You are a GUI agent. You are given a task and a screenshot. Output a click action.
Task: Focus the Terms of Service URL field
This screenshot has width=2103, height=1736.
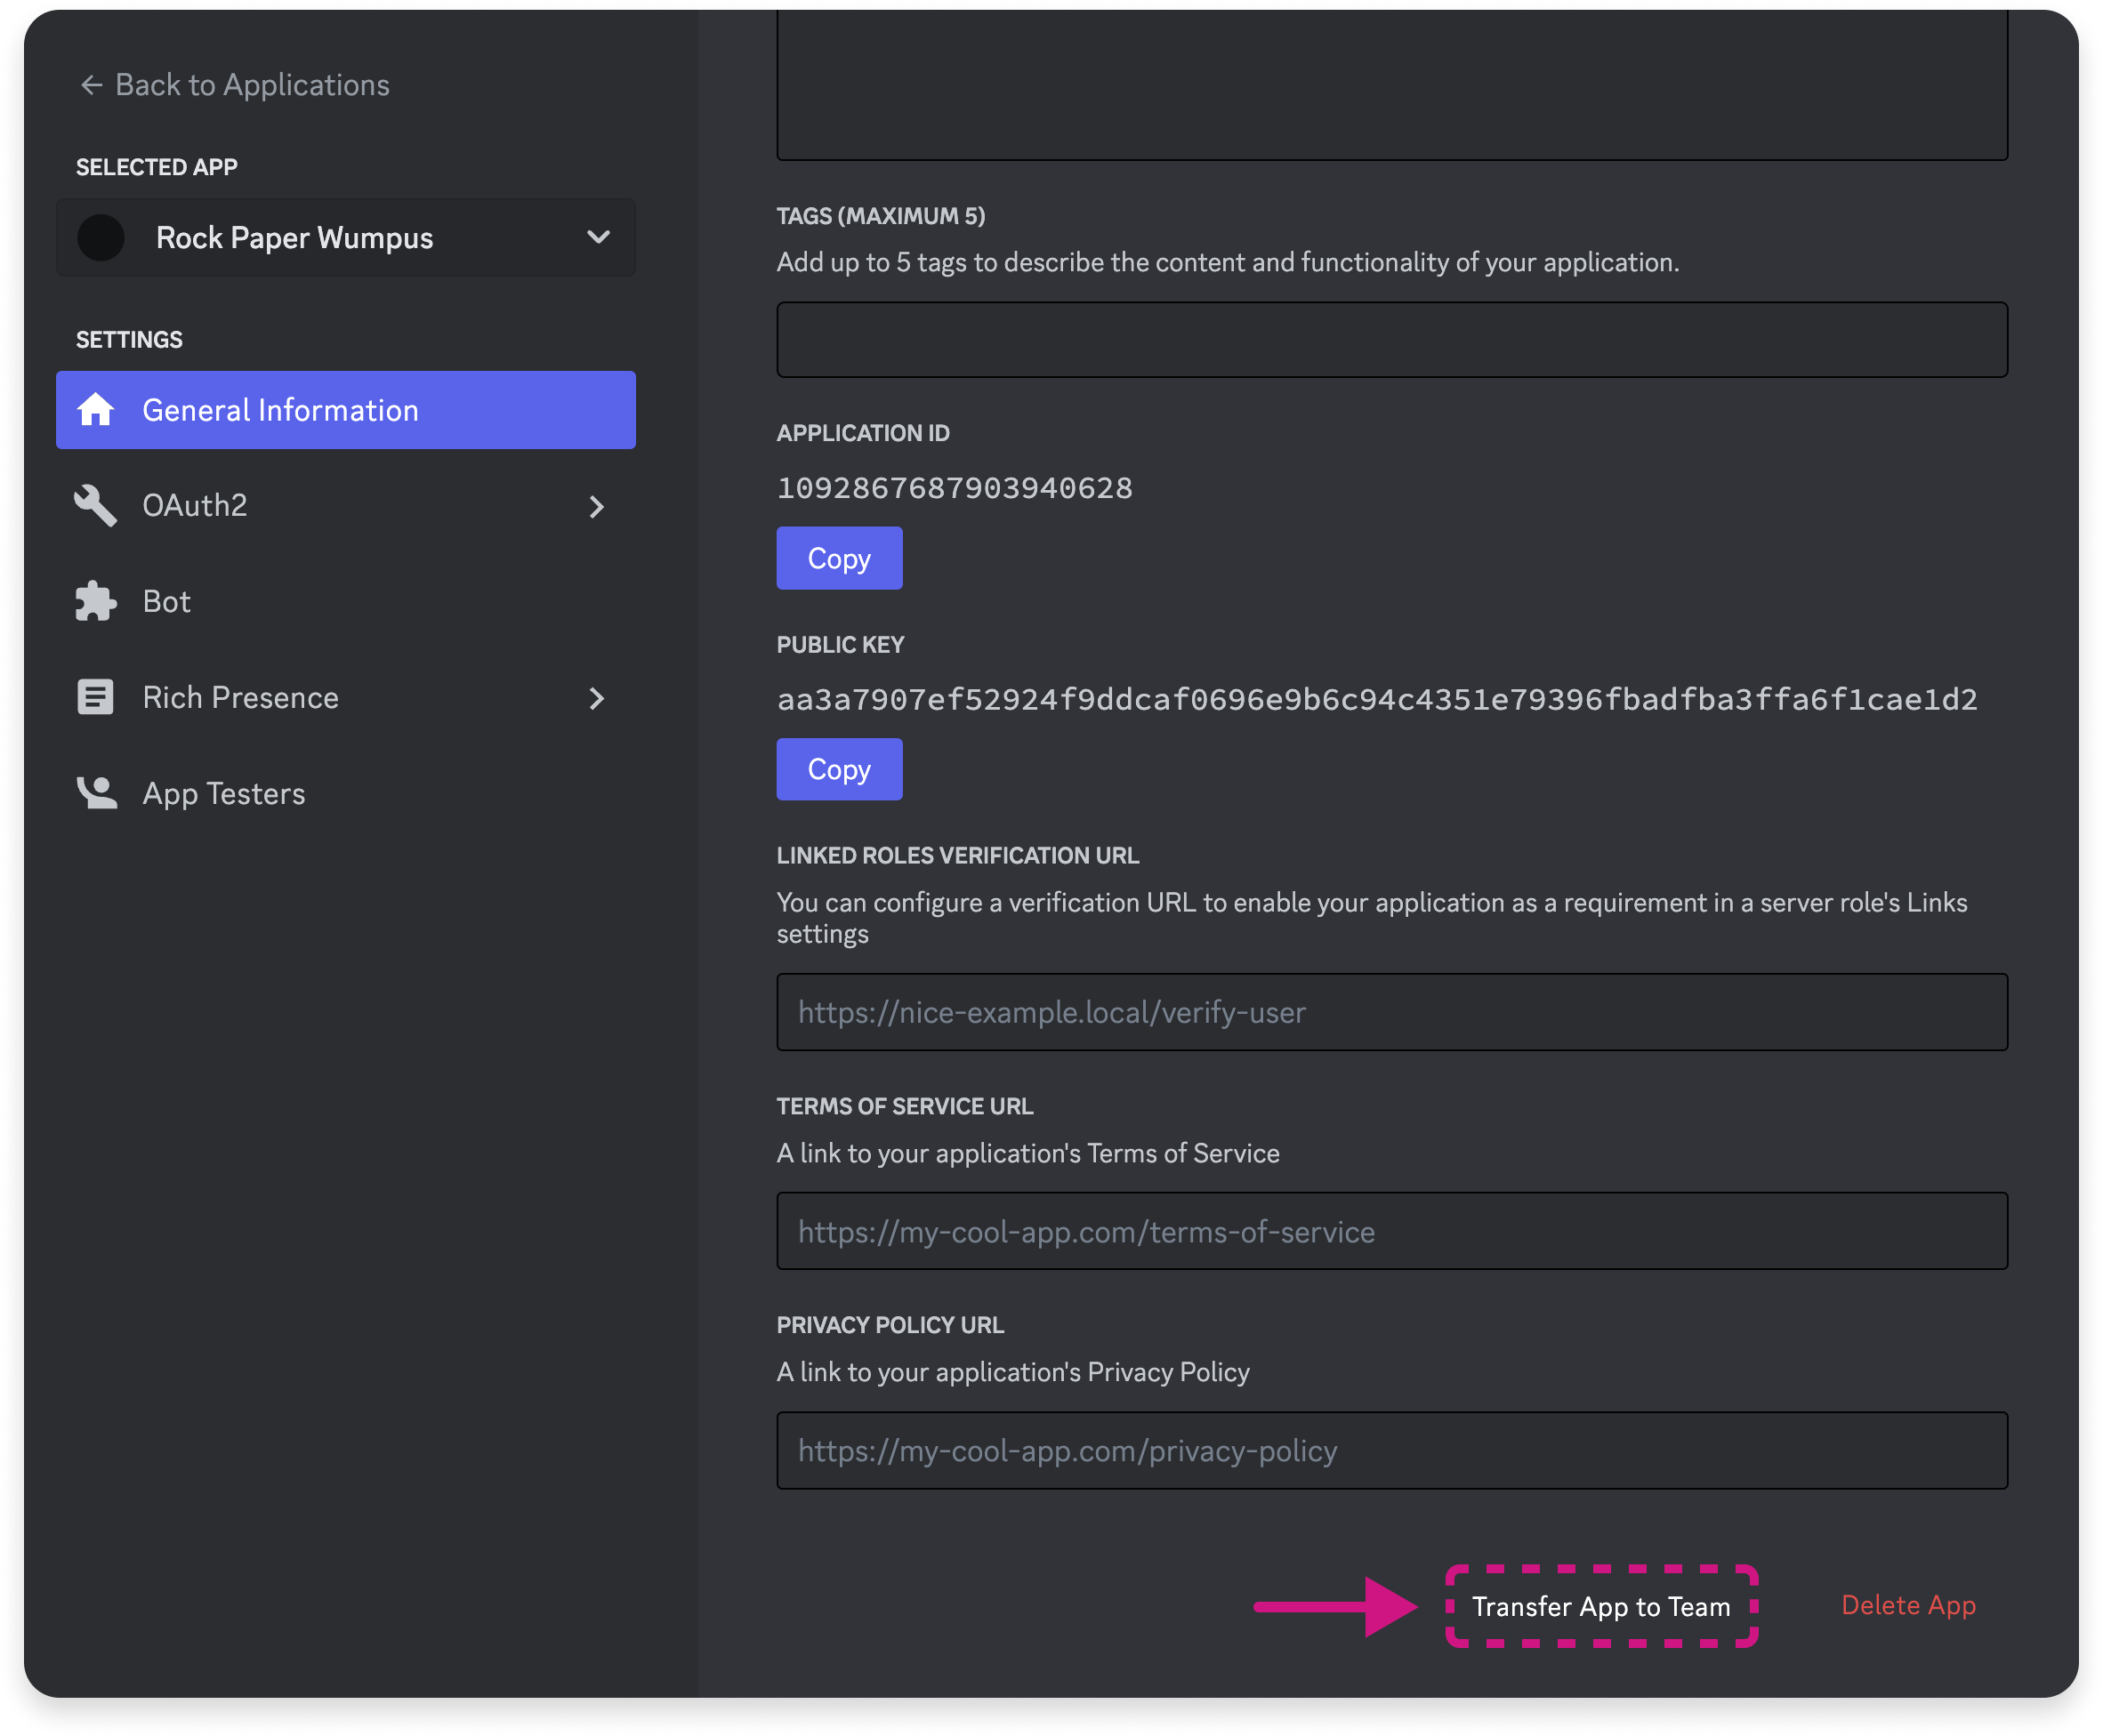pyautogui.click(x=1392, y=1231)
